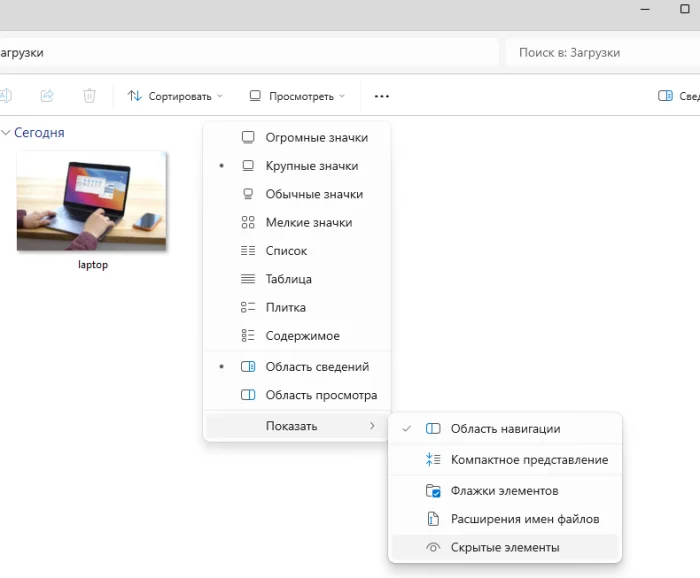Click the Share icon in toolbar
Screen dimensions: 700x578
click(47, 96)
